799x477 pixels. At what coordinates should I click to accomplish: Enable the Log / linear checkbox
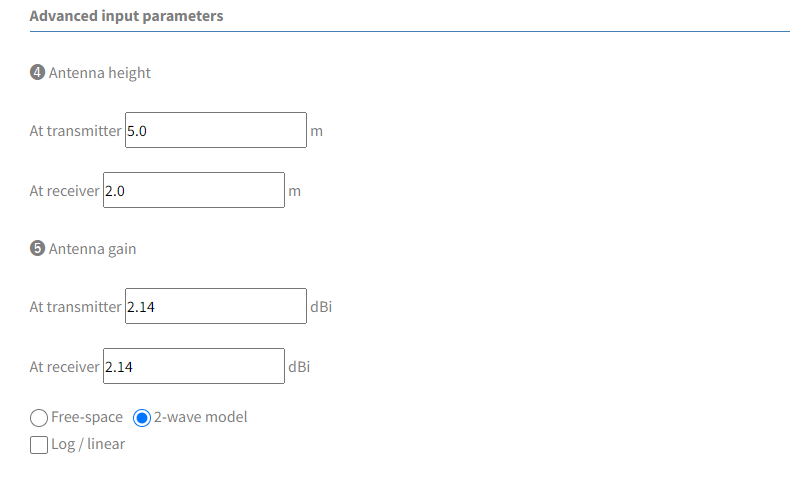coord(39,445)
